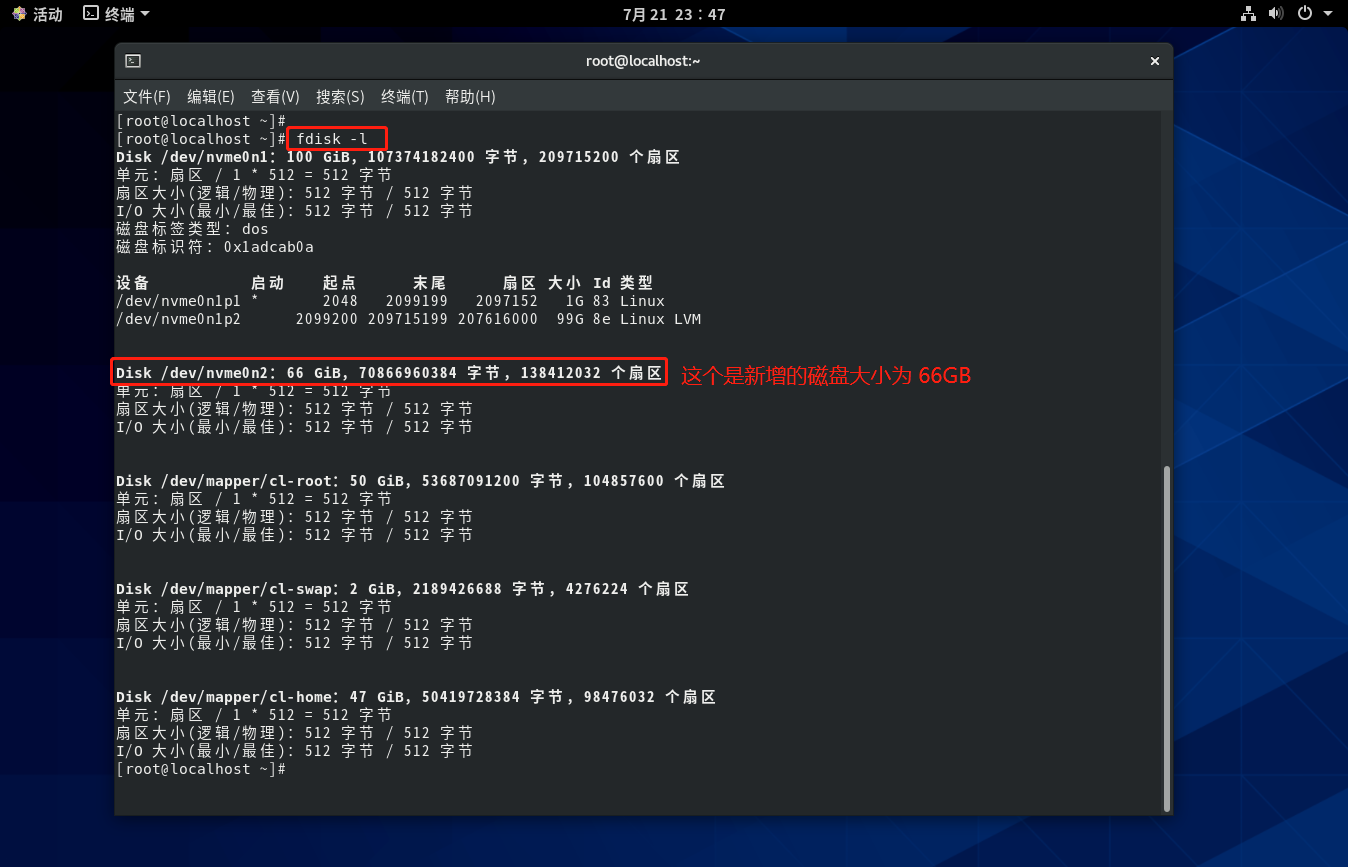Open the 编辑(E) menu
Screen dimensions: 1348x867
(x=210, y=97)
